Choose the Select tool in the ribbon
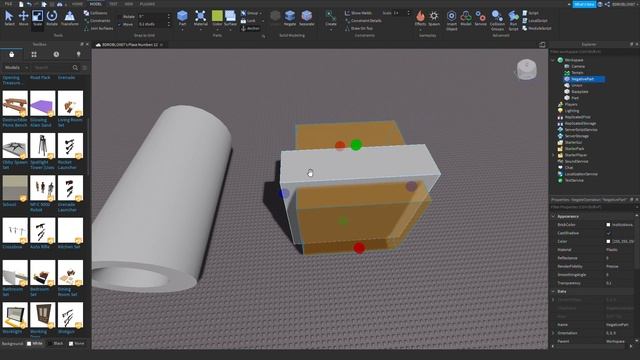 tap(9, 18)
